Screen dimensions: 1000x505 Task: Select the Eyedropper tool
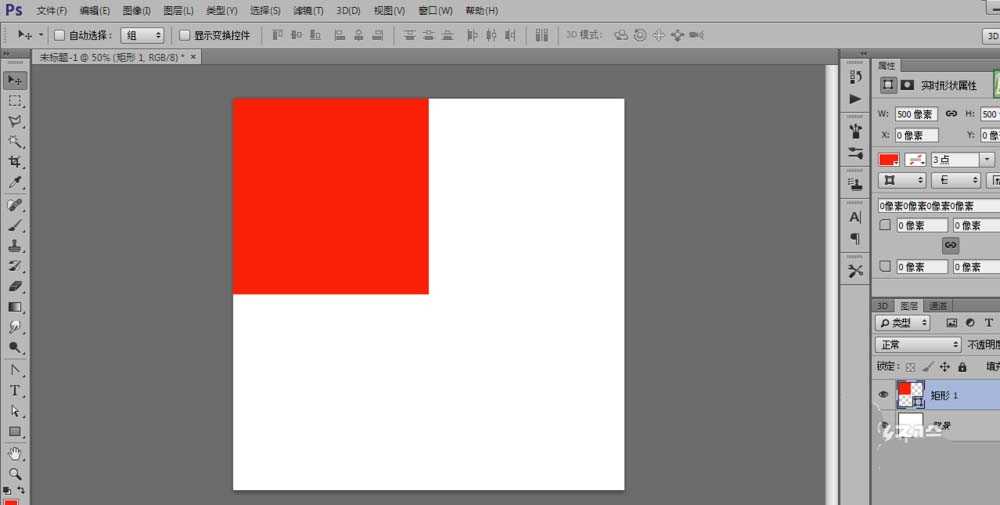pos(15,183)
